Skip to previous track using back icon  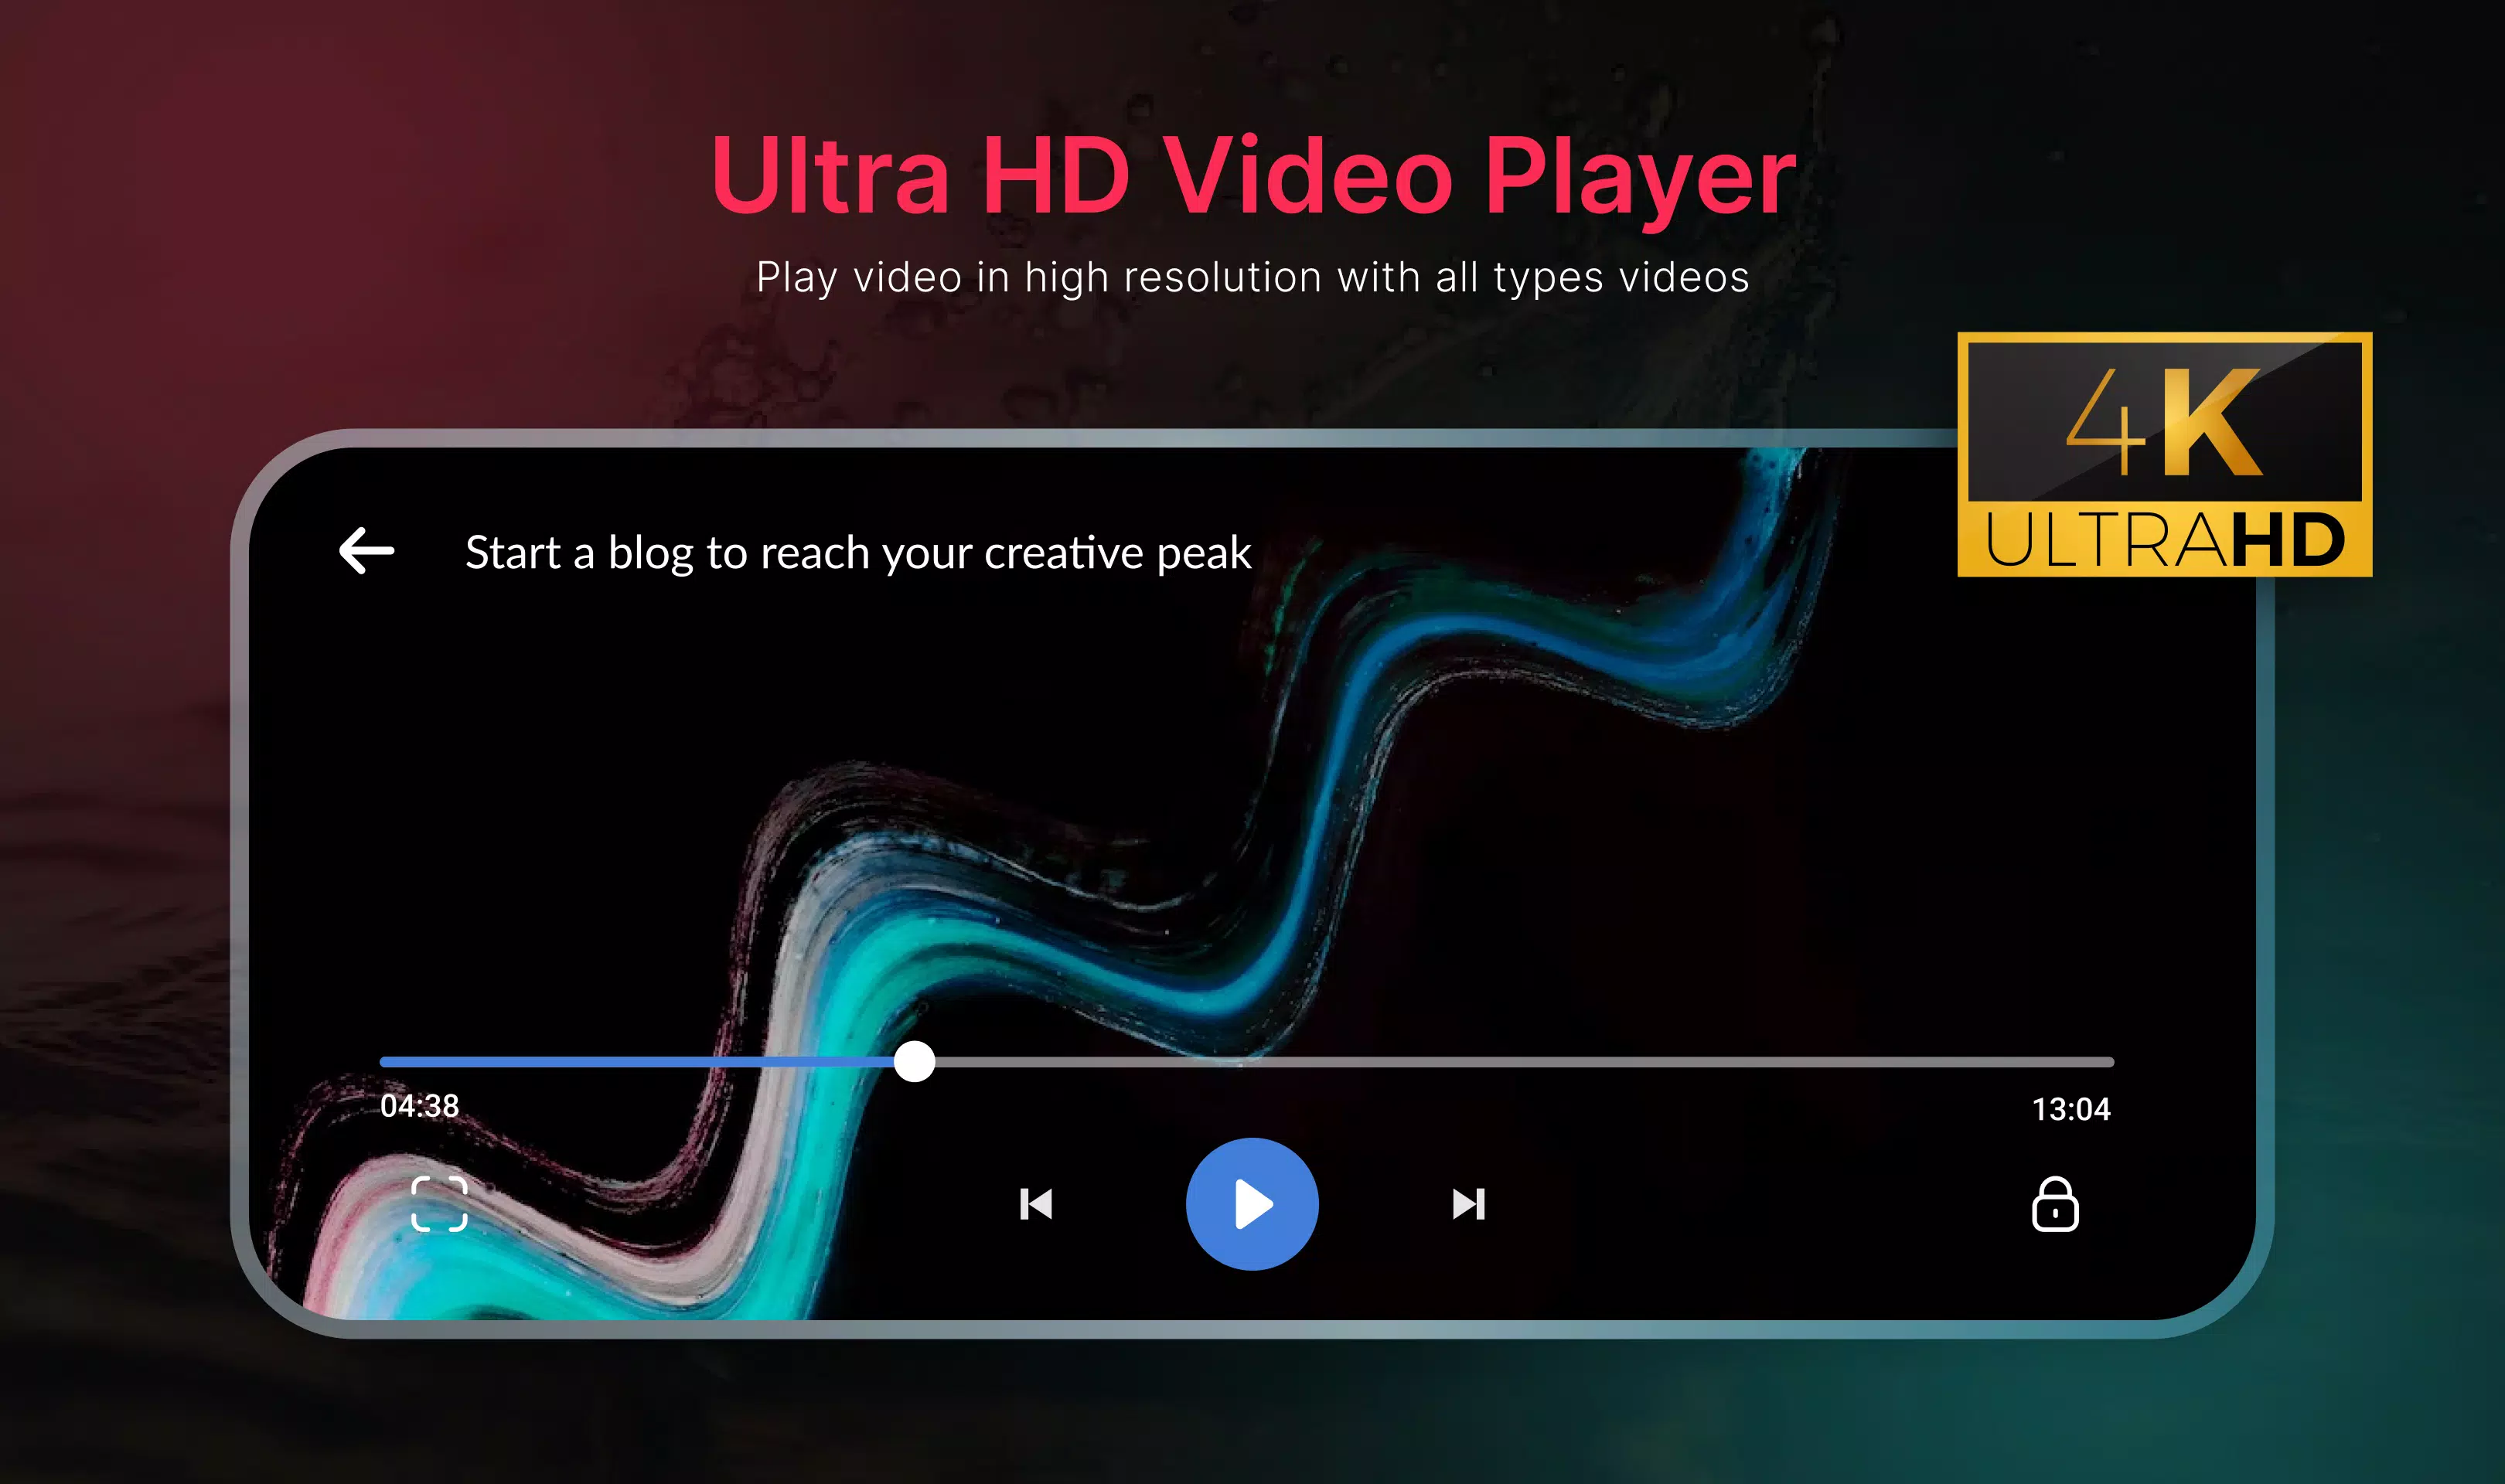[1037, 1203]
